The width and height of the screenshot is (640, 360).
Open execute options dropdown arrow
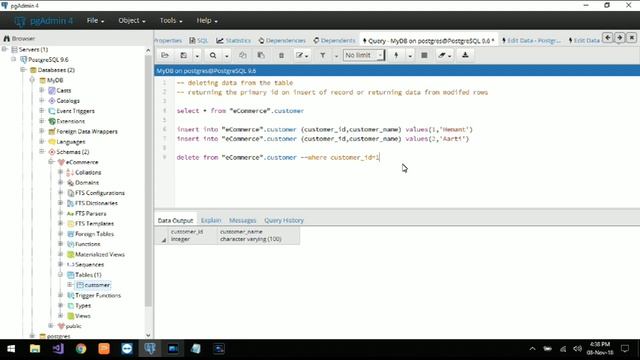coord(410,55)
